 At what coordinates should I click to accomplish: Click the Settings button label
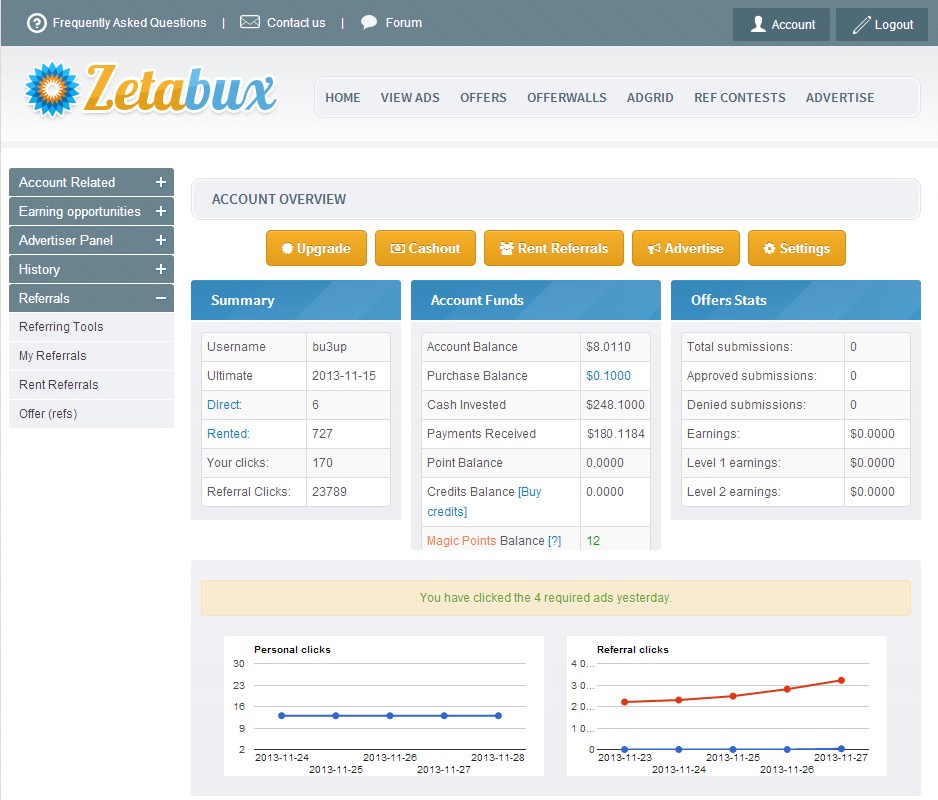pos(805,248)
